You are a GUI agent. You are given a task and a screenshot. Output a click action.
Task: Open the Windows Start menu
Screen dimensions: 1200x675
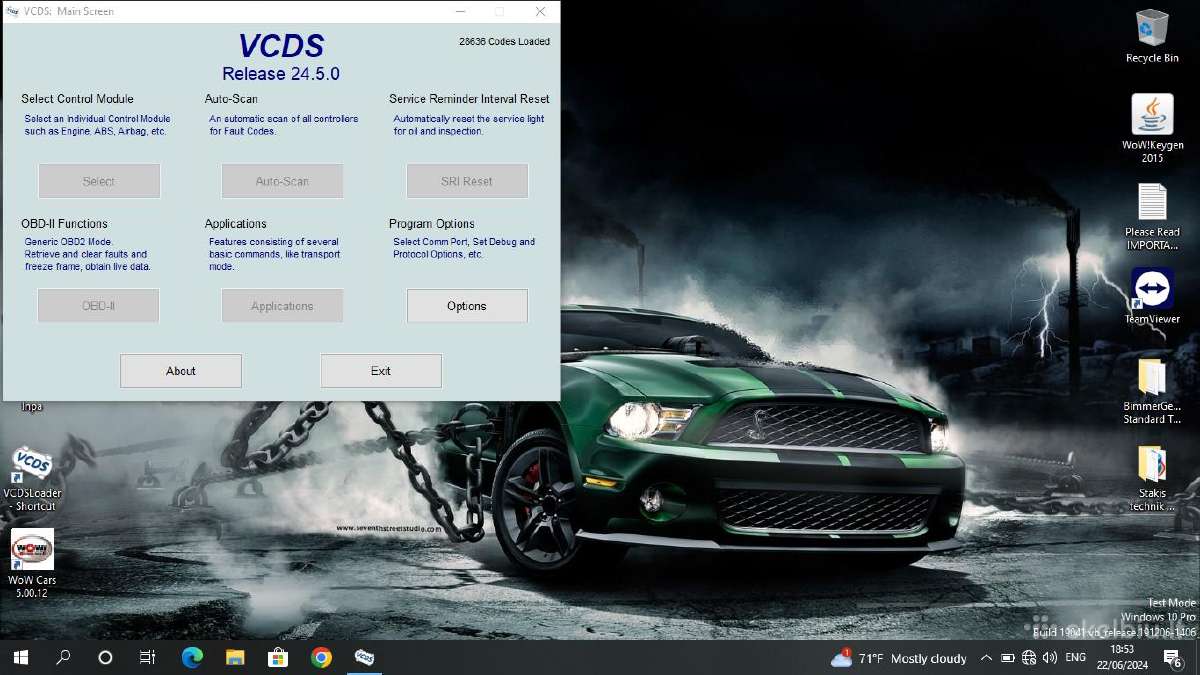click(20, 657)
